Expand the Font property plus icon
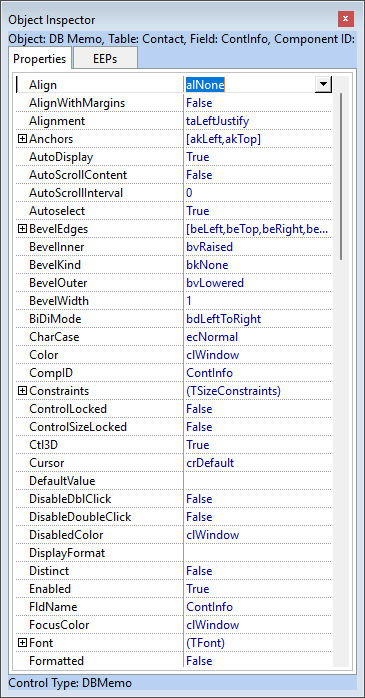 coord(22,643)
